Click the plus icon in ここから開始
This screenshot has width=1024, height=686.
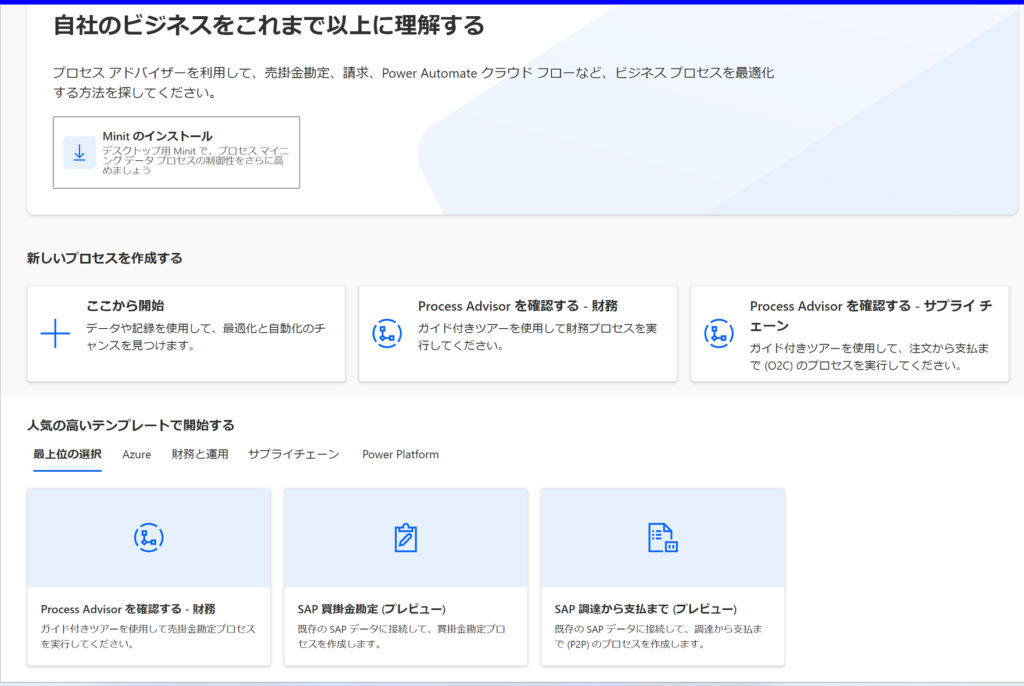click(x=55, y=334)
